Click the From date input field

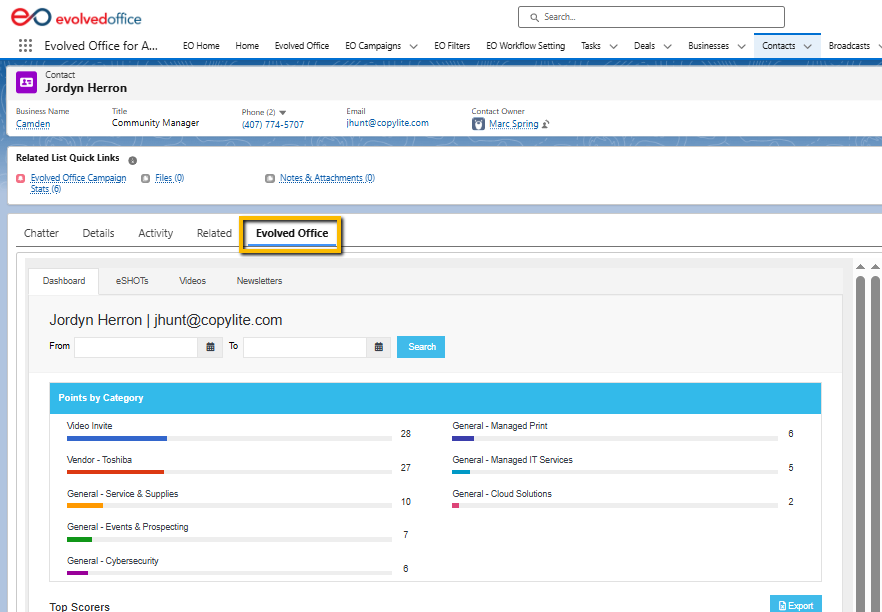coord(136,347)
